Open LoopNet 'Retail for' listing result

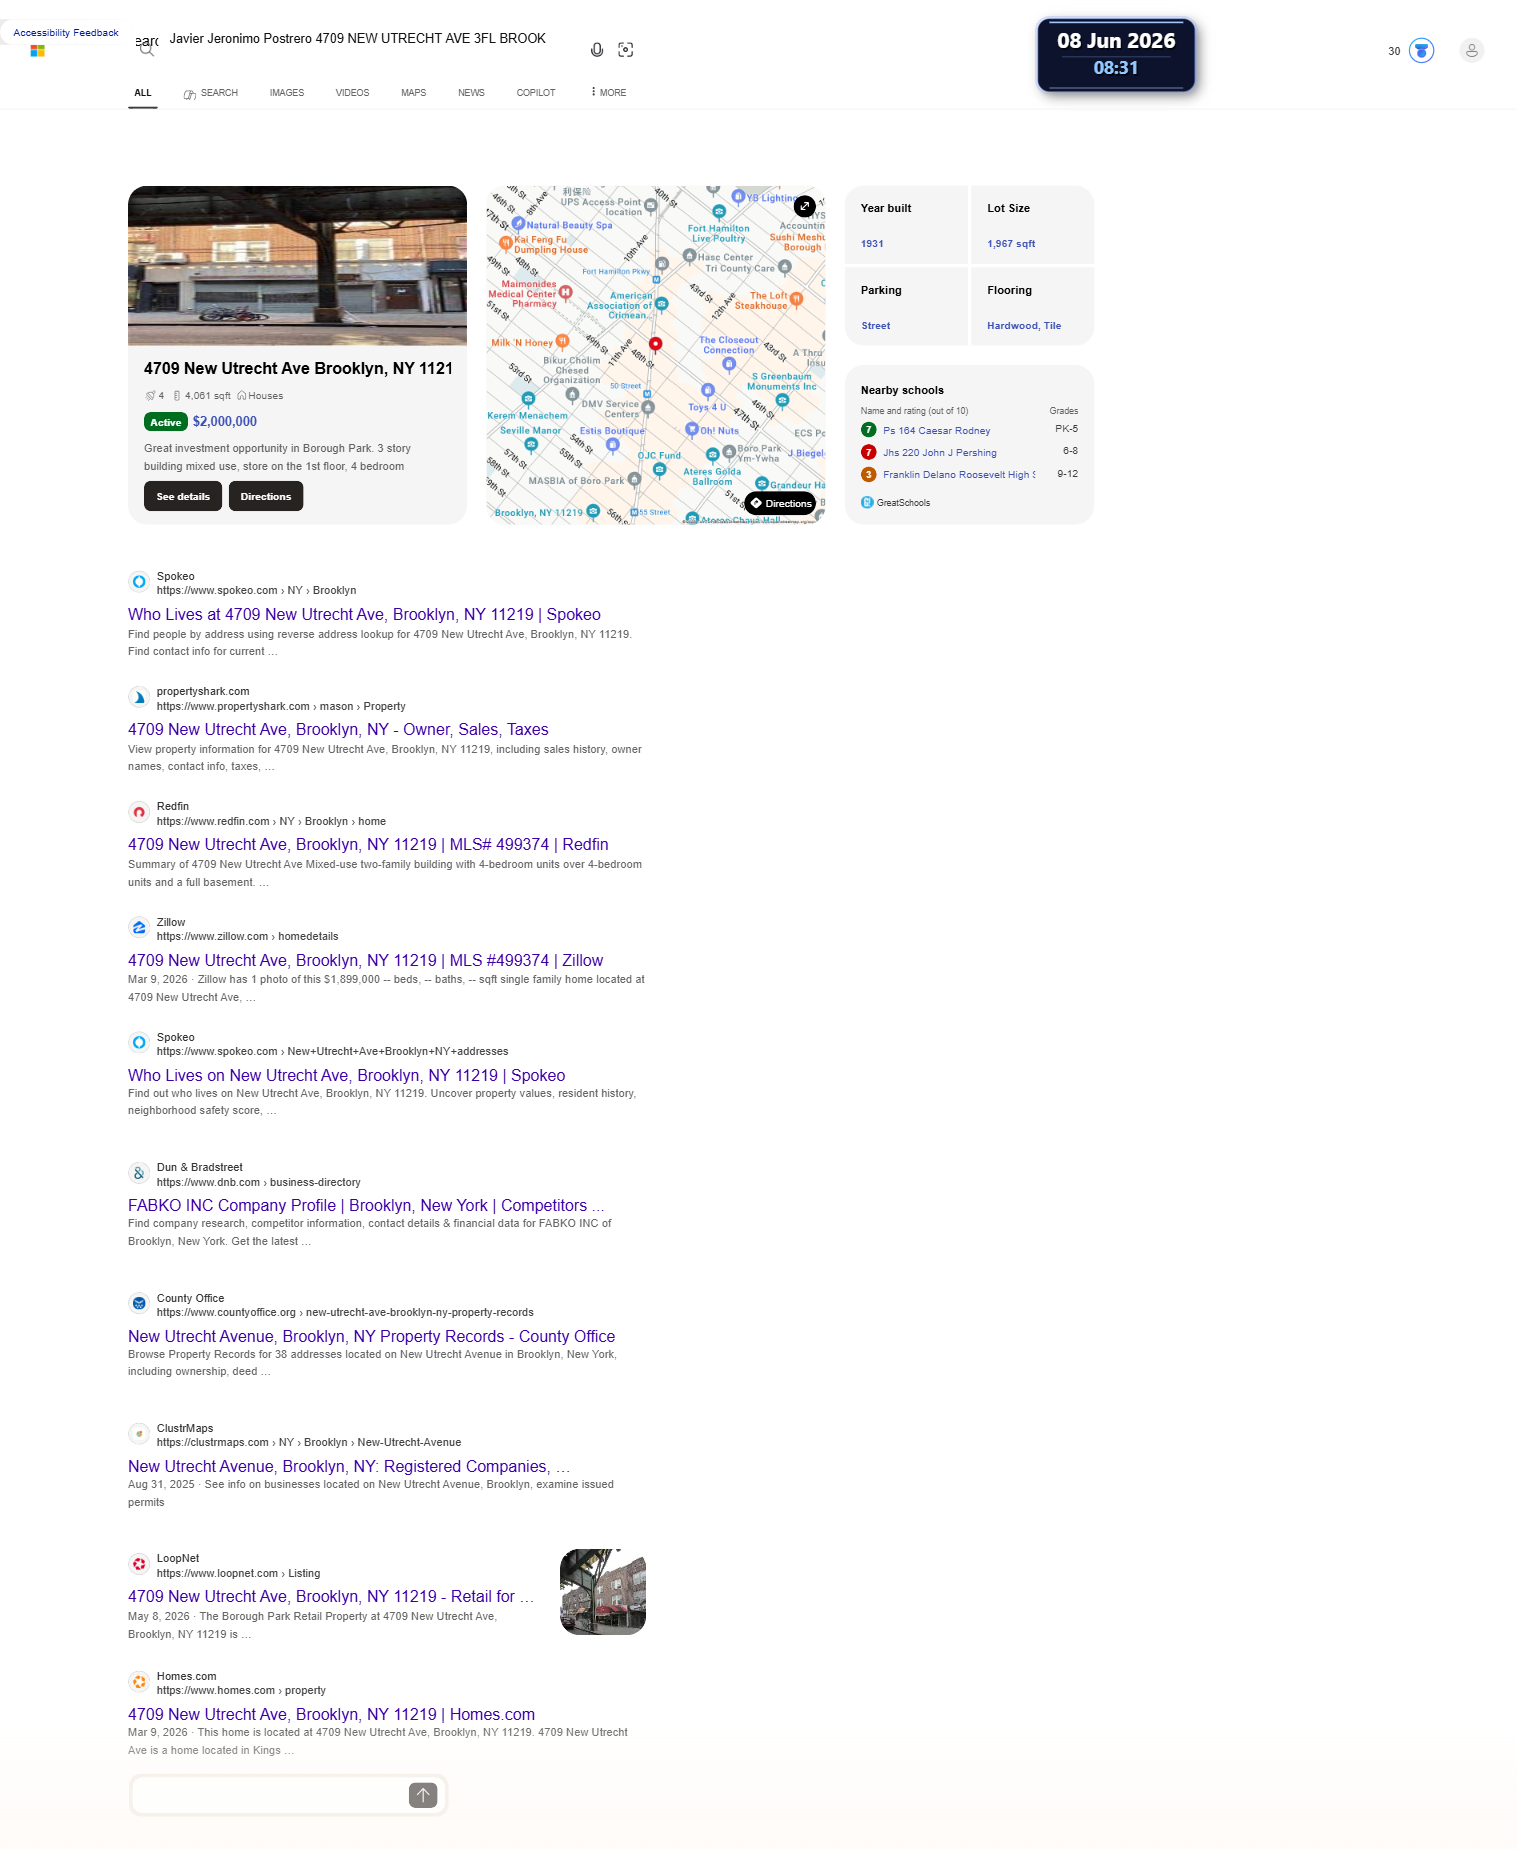(331, 1596)
